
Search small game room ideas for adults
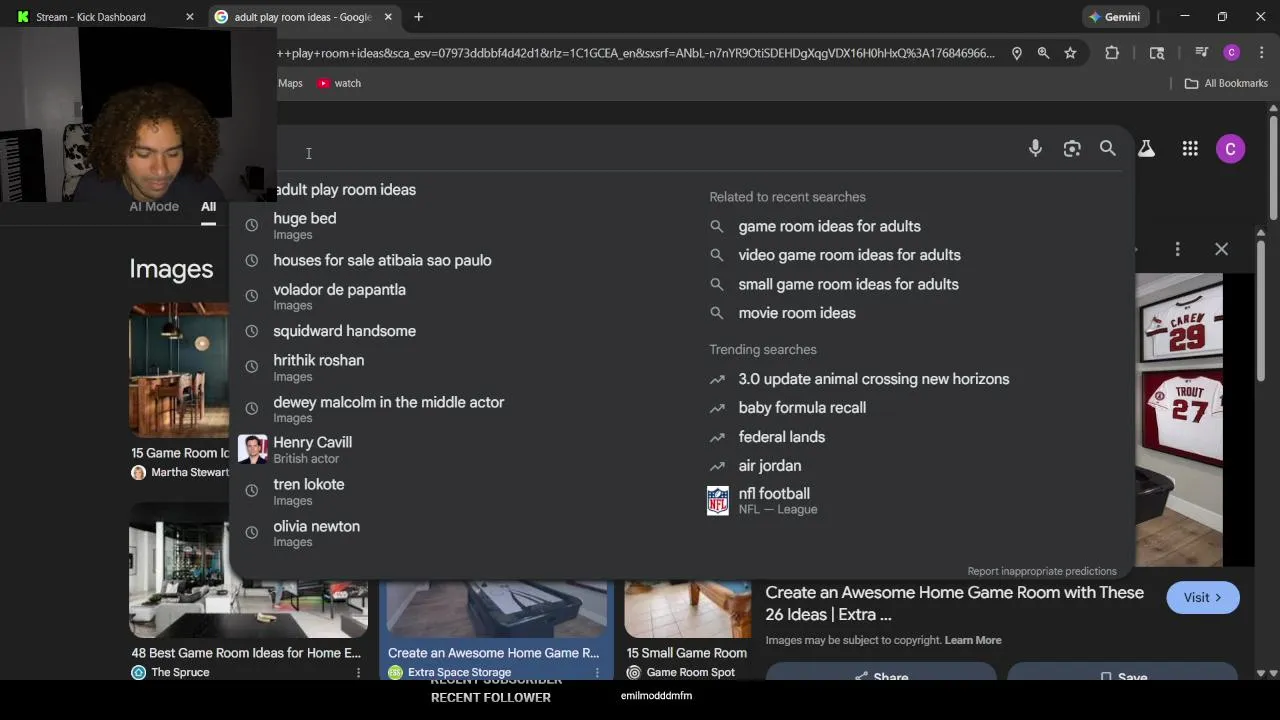(x=848, y=284)
